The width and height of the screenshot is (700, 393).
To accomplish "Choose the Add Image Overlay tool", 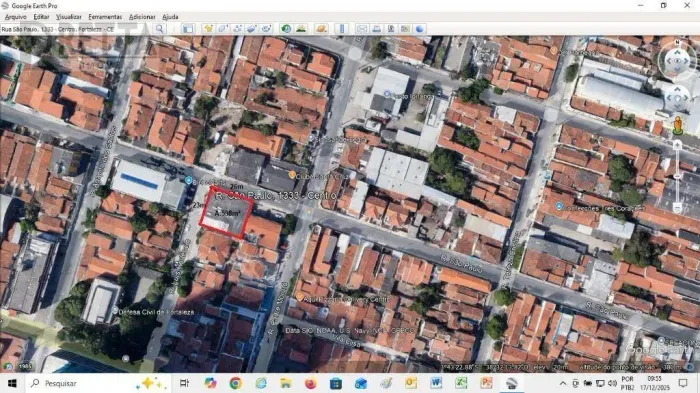I will [252, 29].
